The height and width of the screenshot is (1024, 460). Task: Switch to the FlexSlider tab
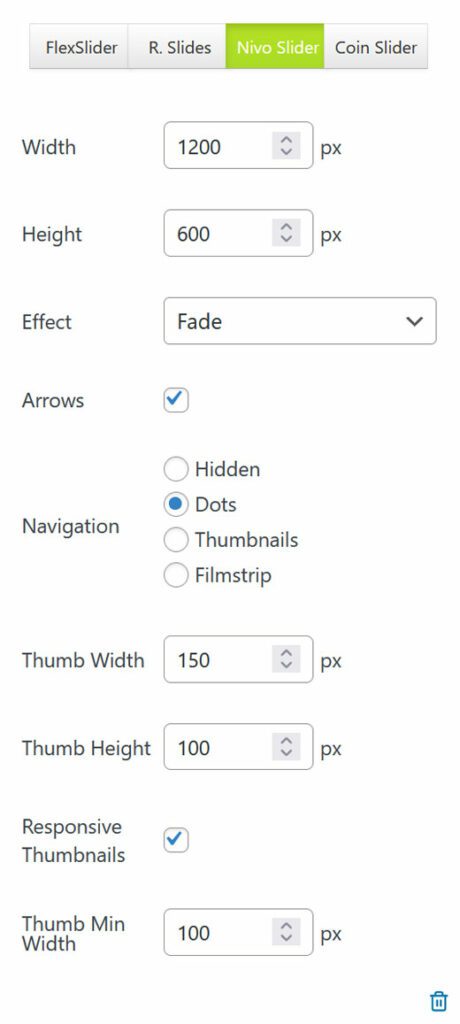pyautogui.click(x=79, y=47)
